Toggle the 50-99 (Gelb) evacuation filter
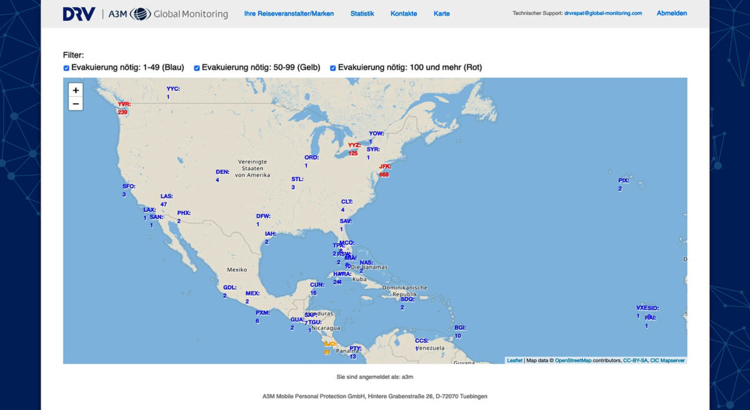The width and height of the screenshot is (750, 410). point(197,68)
